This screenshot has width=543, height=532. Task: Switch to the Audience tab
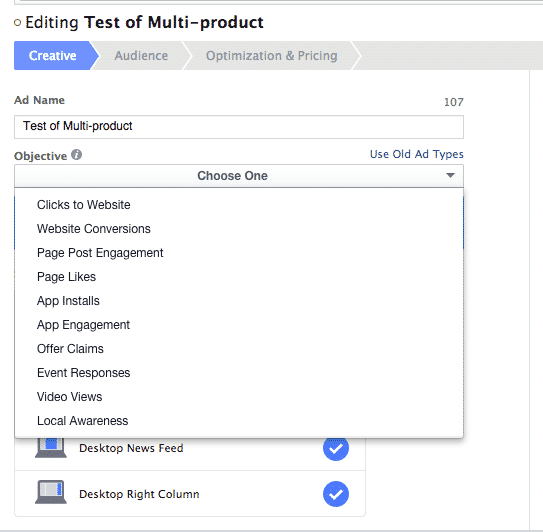coord(141,55)
